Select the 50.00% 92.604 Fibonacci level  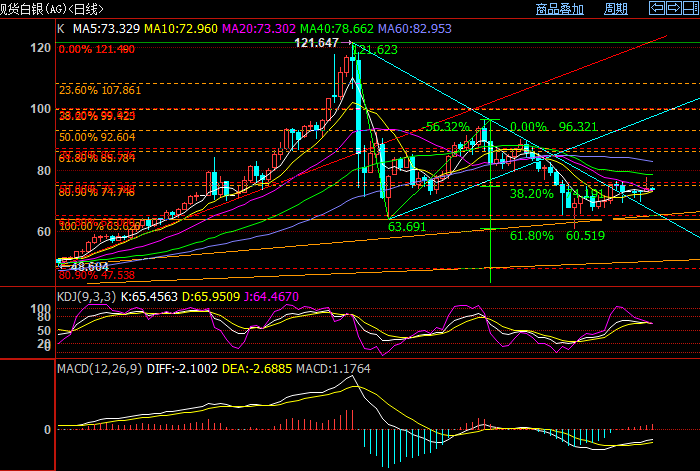click(97, 136)
